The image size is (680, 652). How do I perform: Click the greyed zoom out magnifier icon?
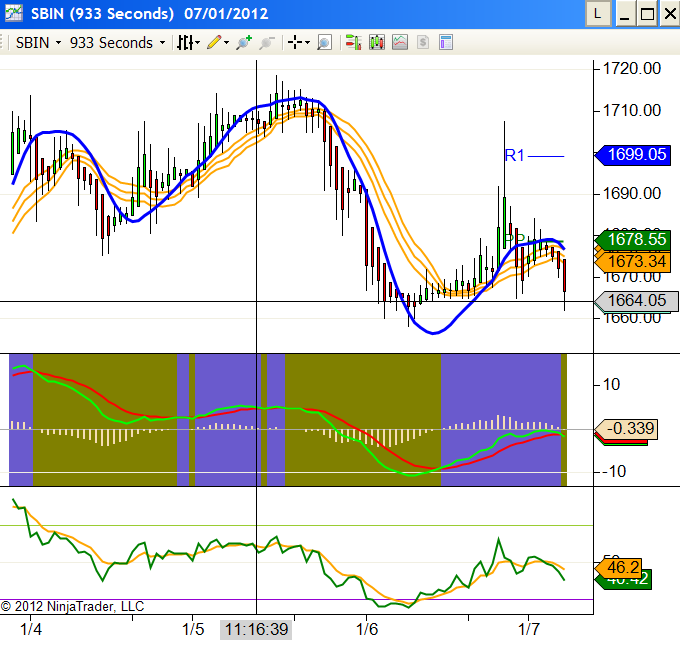point(267,43)
